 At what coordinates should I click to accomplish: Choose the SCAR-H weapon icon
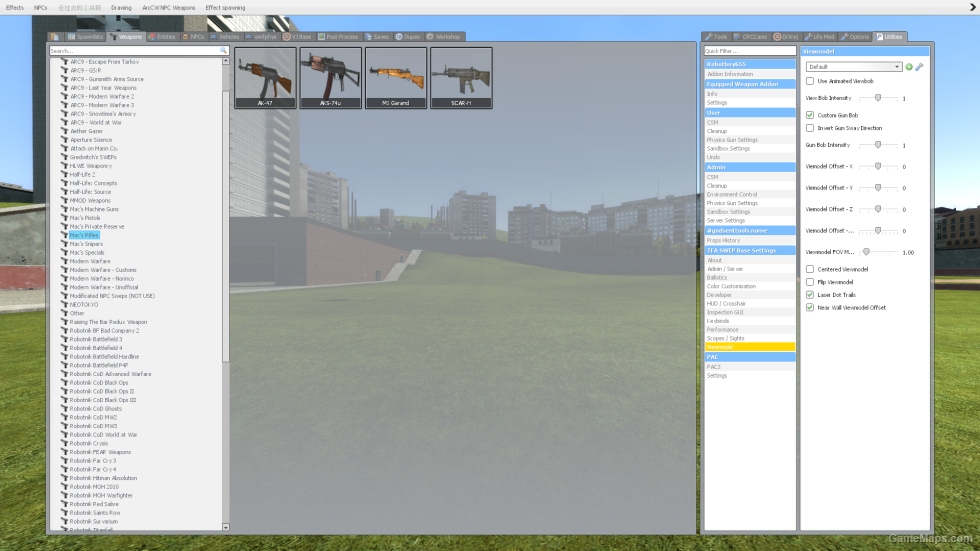click(461, 78)
